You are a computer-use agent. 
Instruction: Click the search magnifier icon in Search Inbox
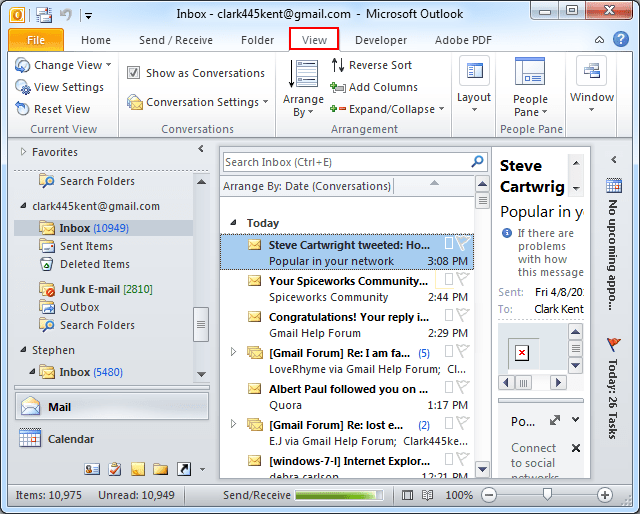pyautogui.click(x=477, y=162)
